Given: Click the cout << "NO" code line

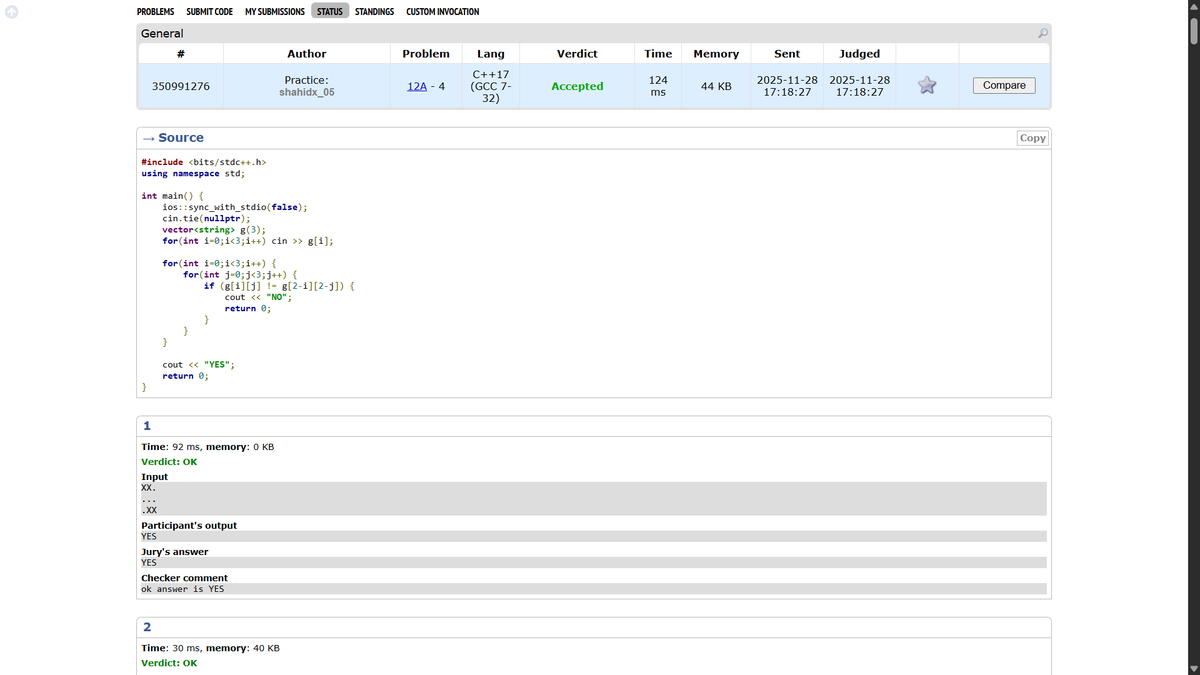Looking at the screenshot, I should click(x=258, y=297).
